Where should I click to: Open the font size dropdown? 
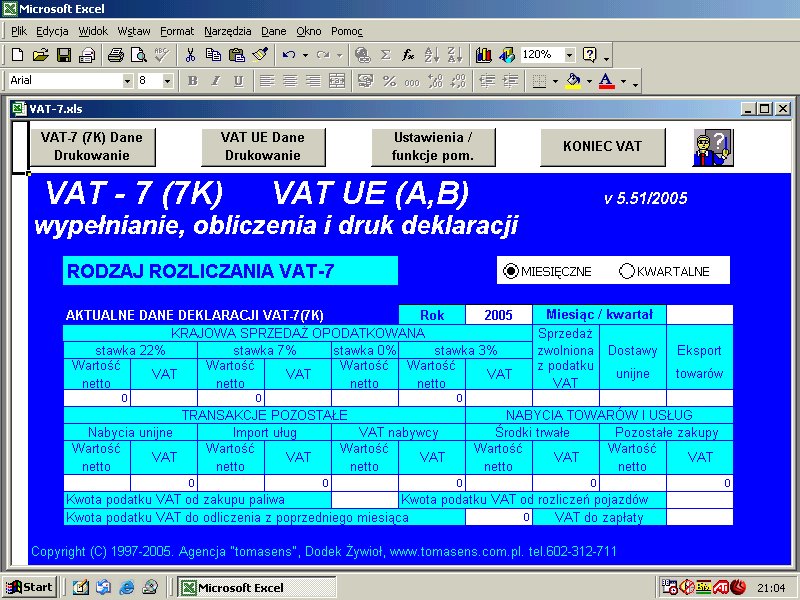(x=165, y=81)
